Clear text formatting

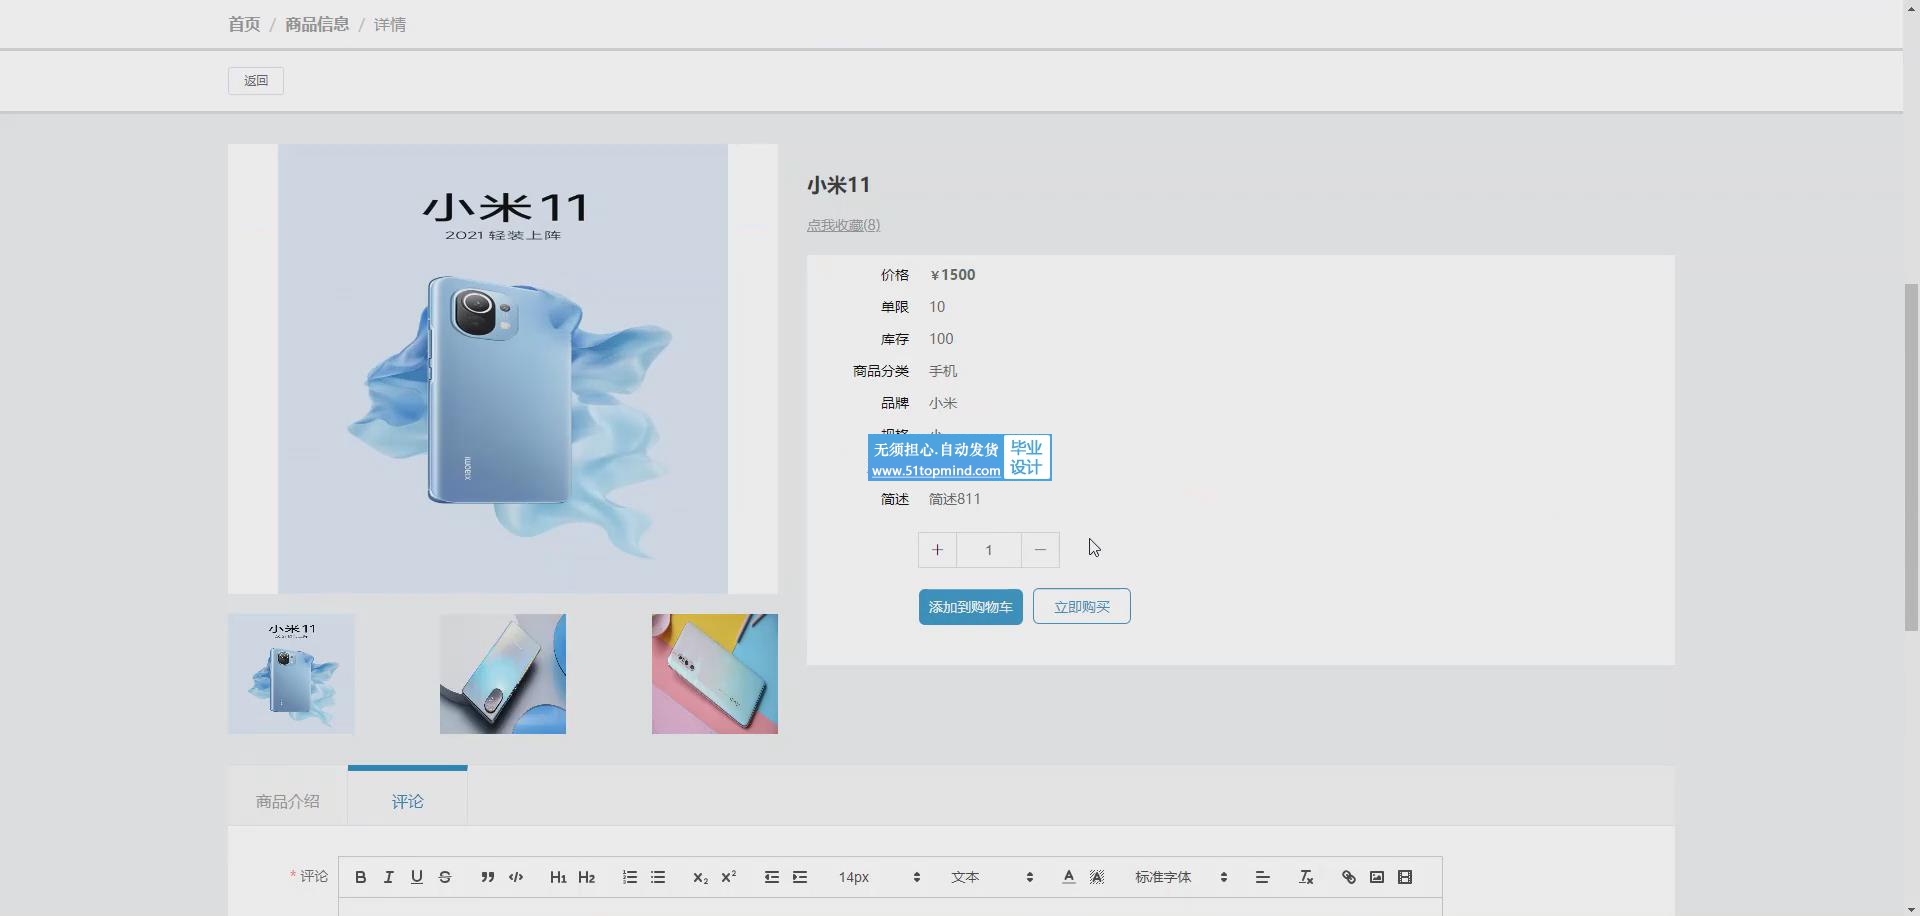coord(1306,877)
